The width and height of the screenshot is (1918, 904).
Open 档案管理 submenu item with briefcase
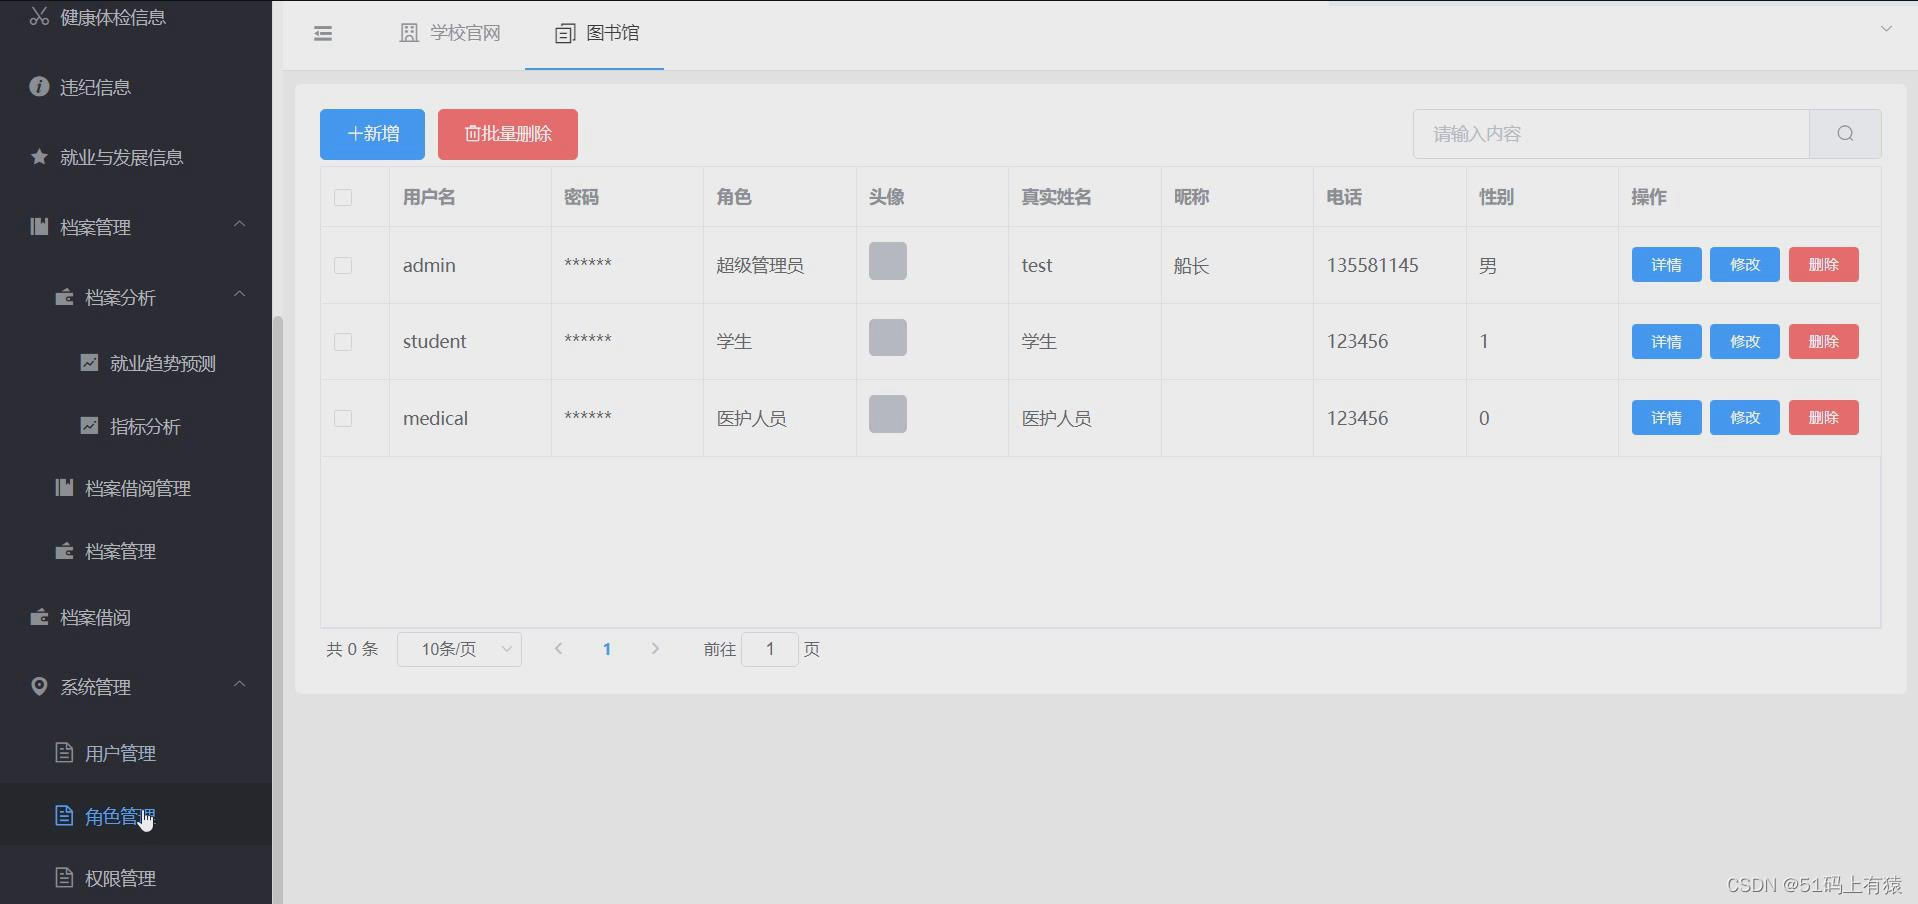136,551
